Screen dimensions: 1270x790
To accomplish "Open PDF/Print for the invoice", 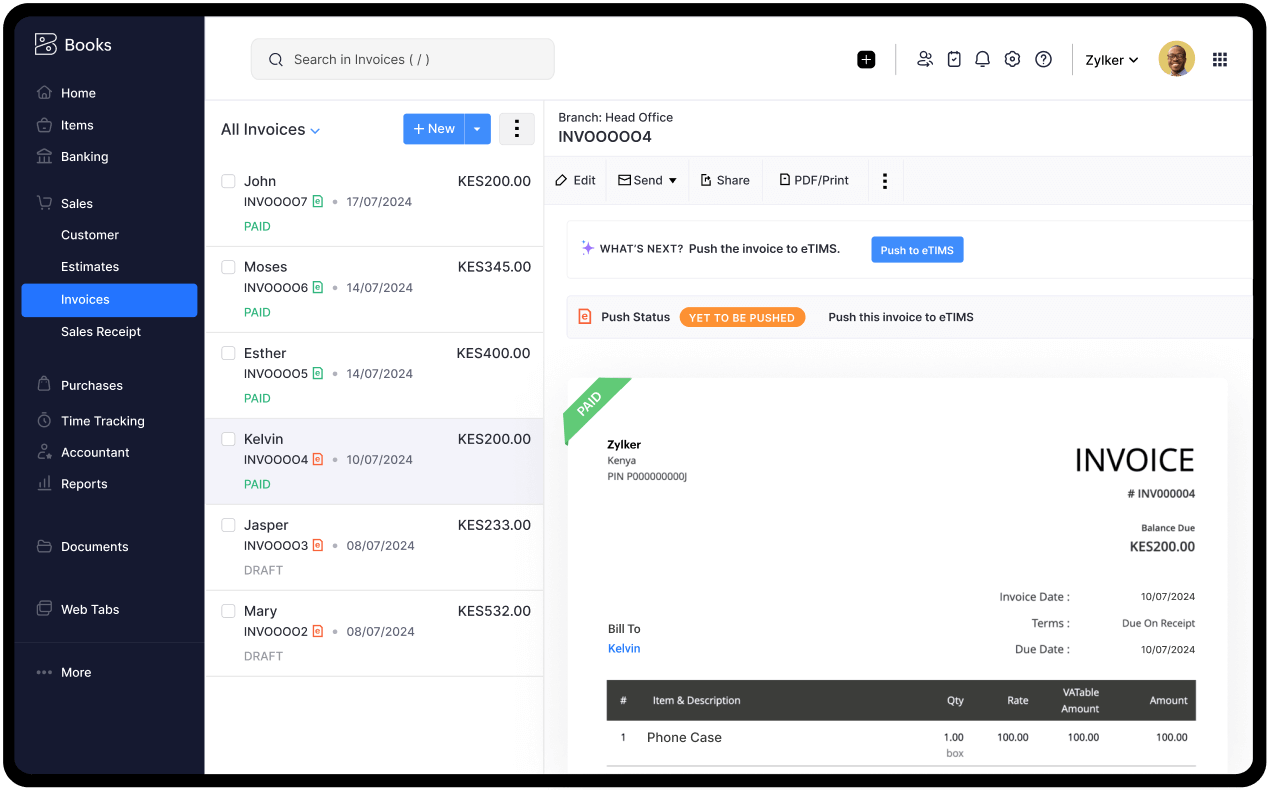I will (x=813, y=180).
